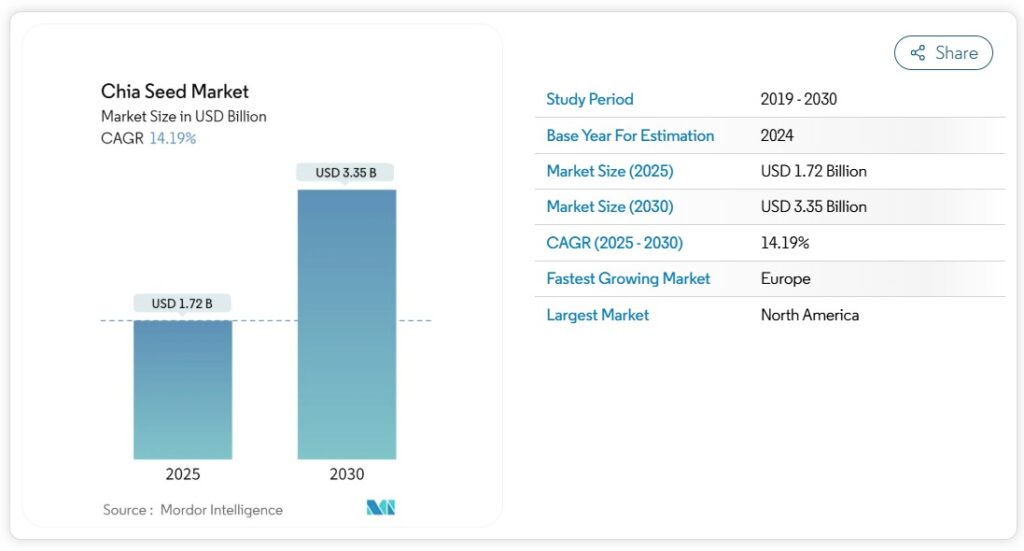
Task: Click the Europe value in table
Action: [785, 279]
